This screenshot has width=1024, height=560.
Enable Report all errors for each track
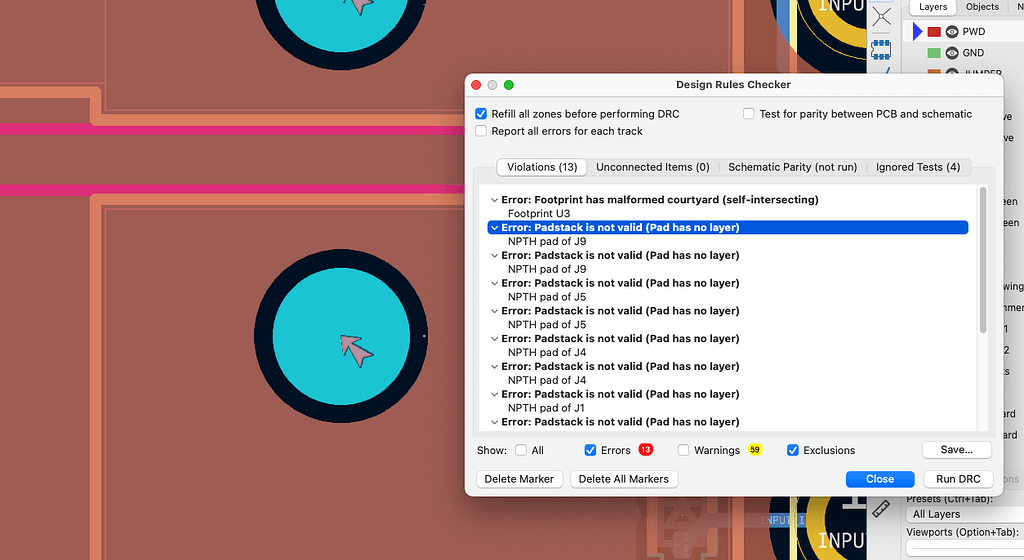(x=482, y=131)
